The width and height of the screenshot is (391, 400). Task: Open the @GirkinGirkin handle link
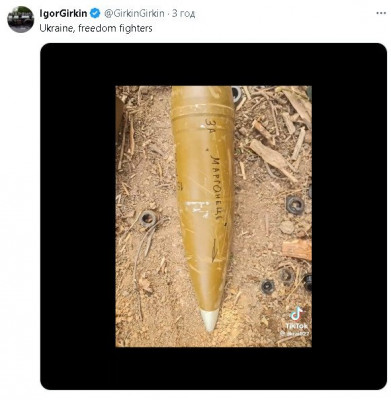tap(134, 14)
